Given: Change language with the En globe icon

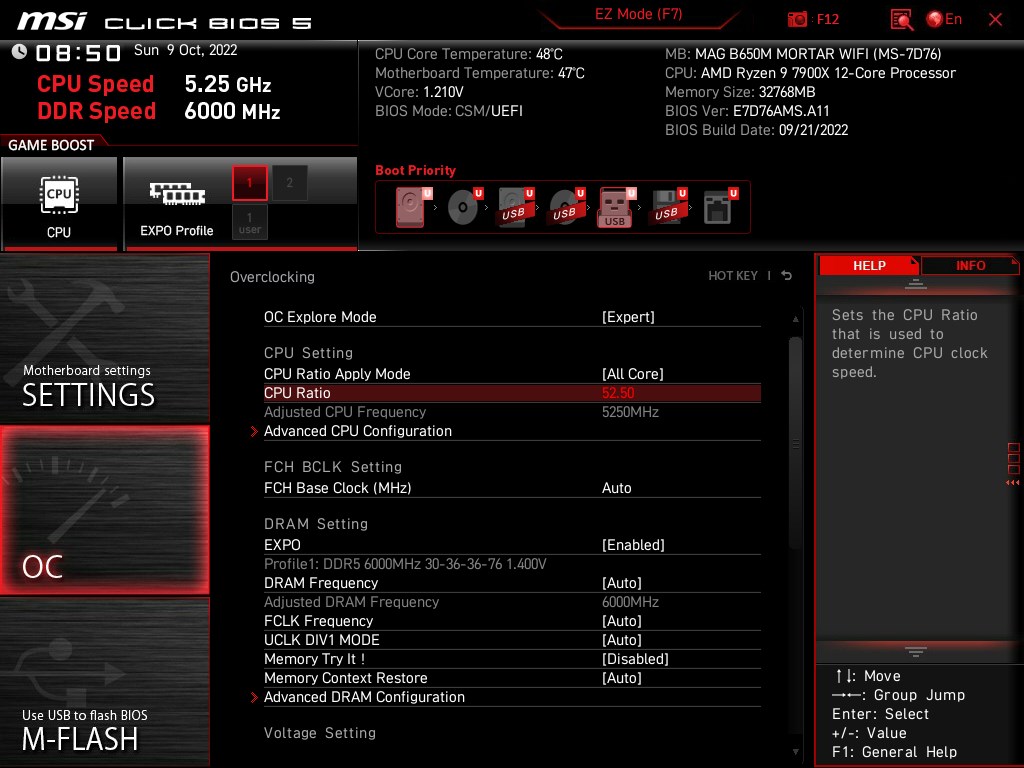Looking at the screenshot, I should pos(944,20).
